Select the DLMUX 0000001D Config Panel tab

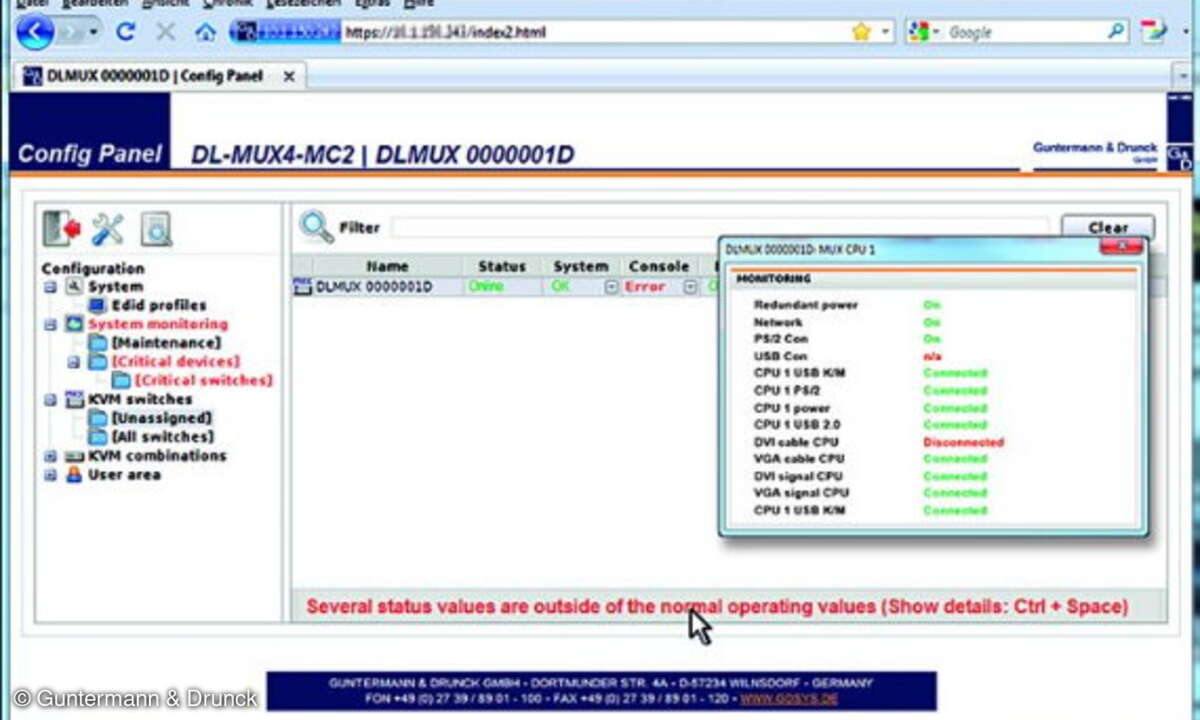pyautogui.click(x=153, y=76)
